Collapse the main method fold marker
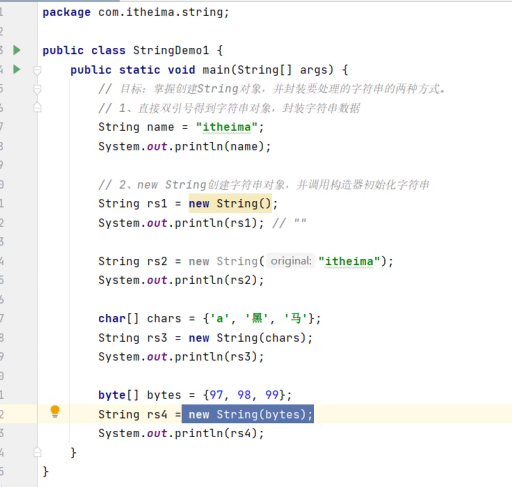 pos(37,70)
